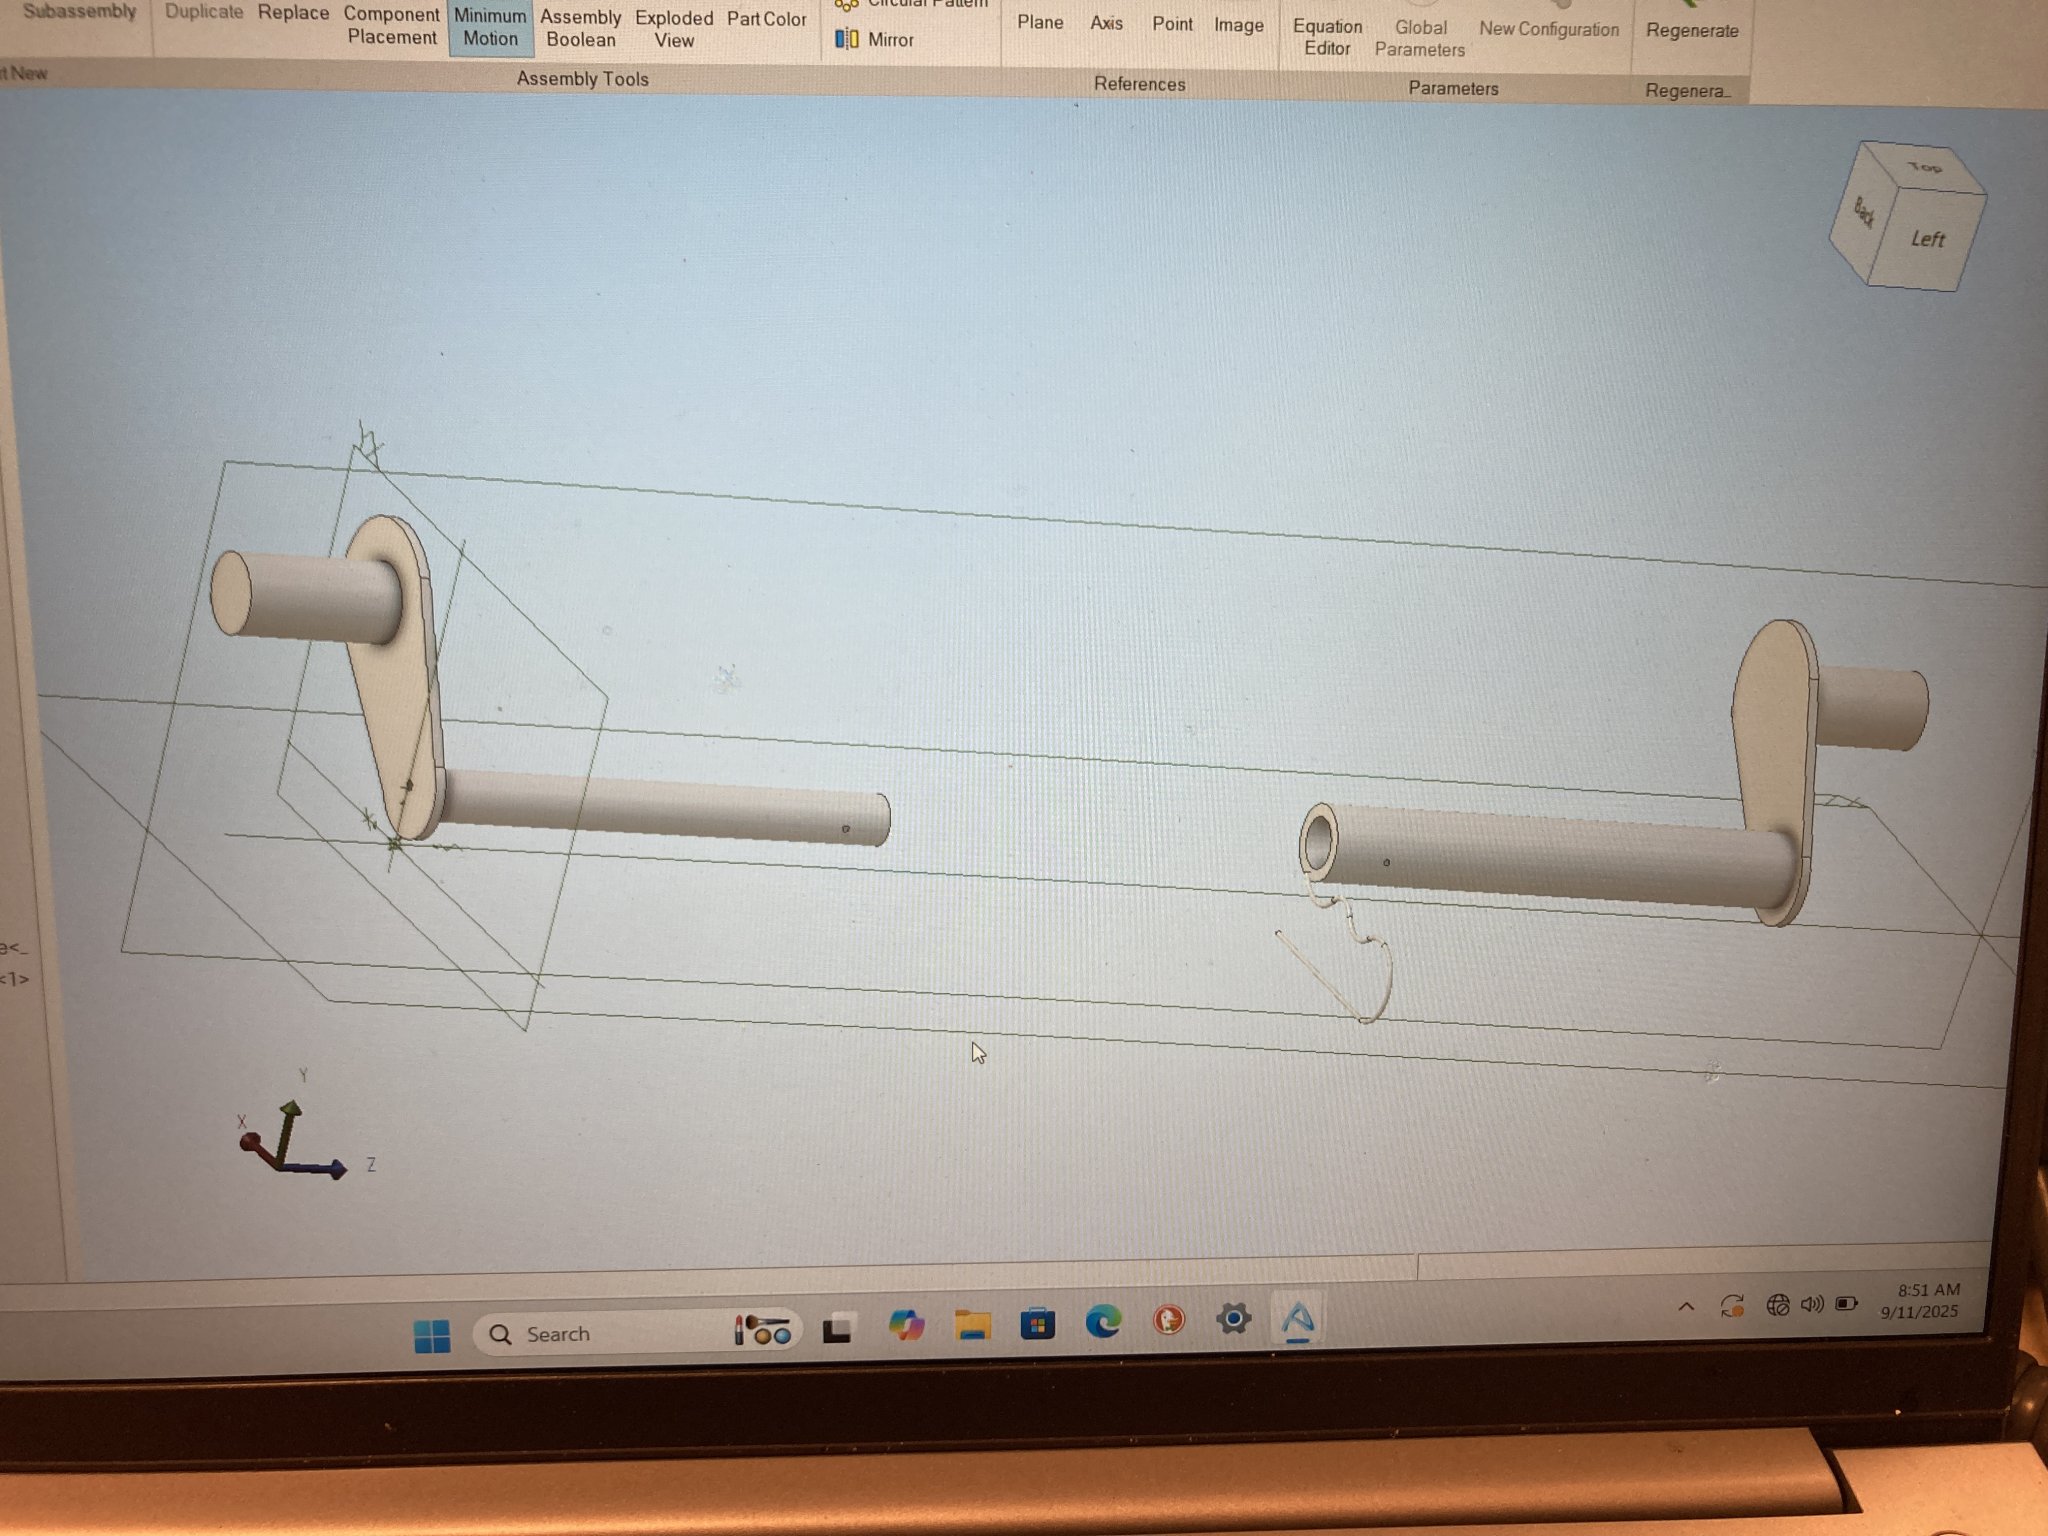The height and width of the screenshot is (1536, 2048).
Task: Open File Explorer from taskbar
Action: [972, 1325]
